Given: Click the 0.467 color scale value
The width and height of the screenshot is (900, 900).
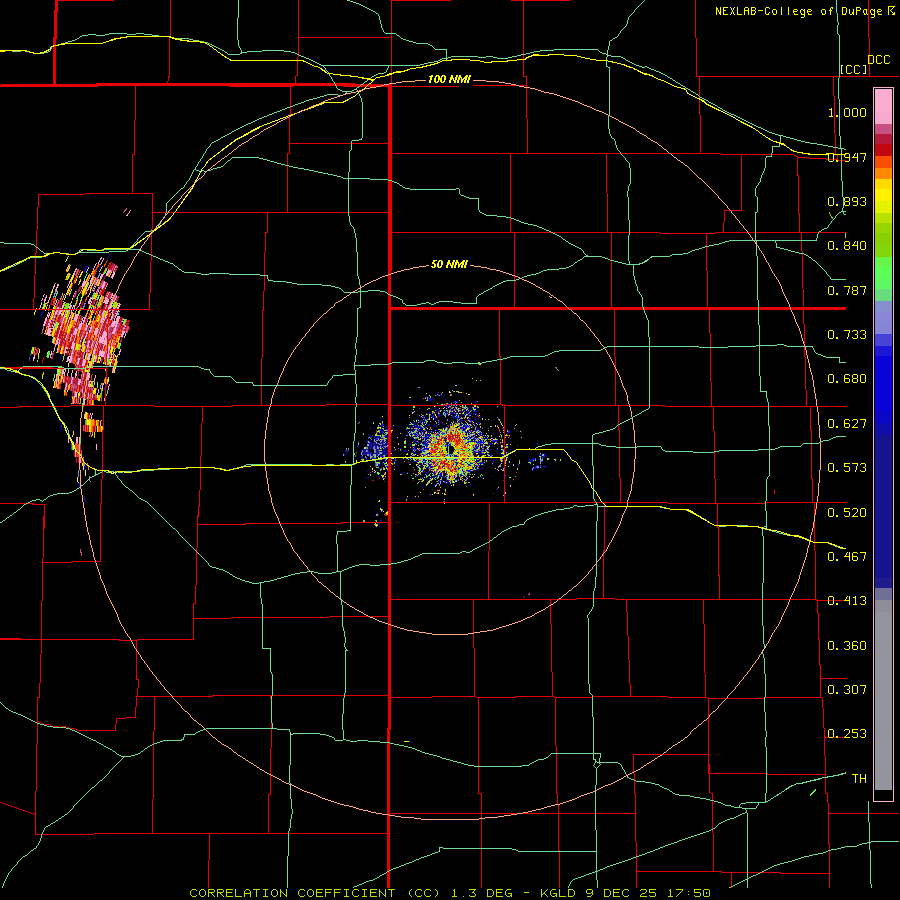Looking at the screenshot, I should click(x=847, y=556).
